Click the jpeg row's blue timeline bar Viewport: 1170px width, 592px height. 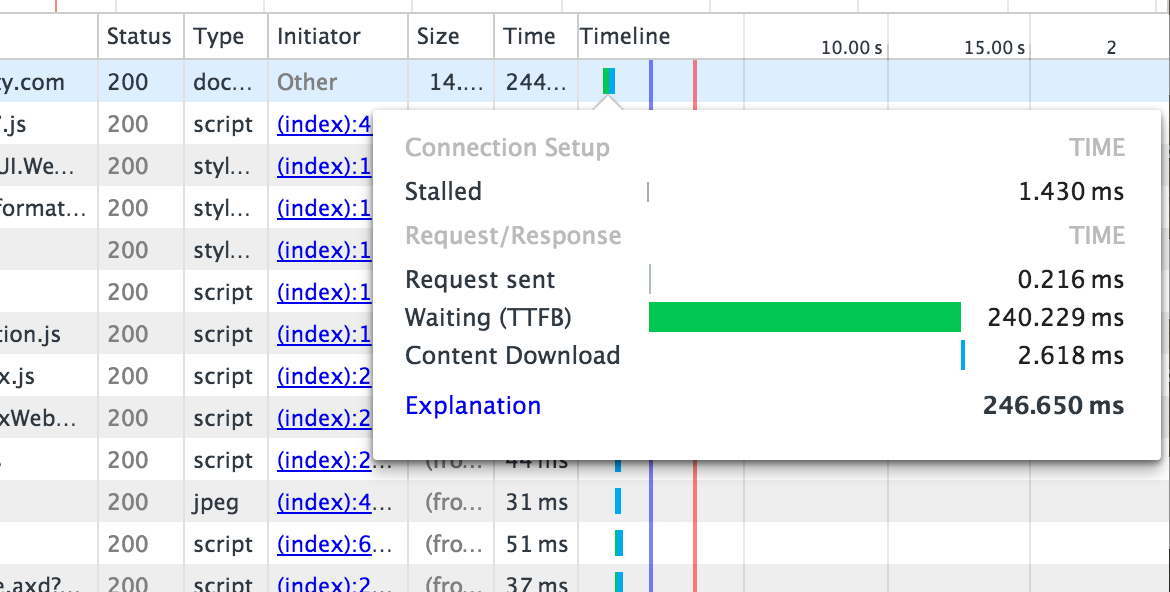[618, 502]
